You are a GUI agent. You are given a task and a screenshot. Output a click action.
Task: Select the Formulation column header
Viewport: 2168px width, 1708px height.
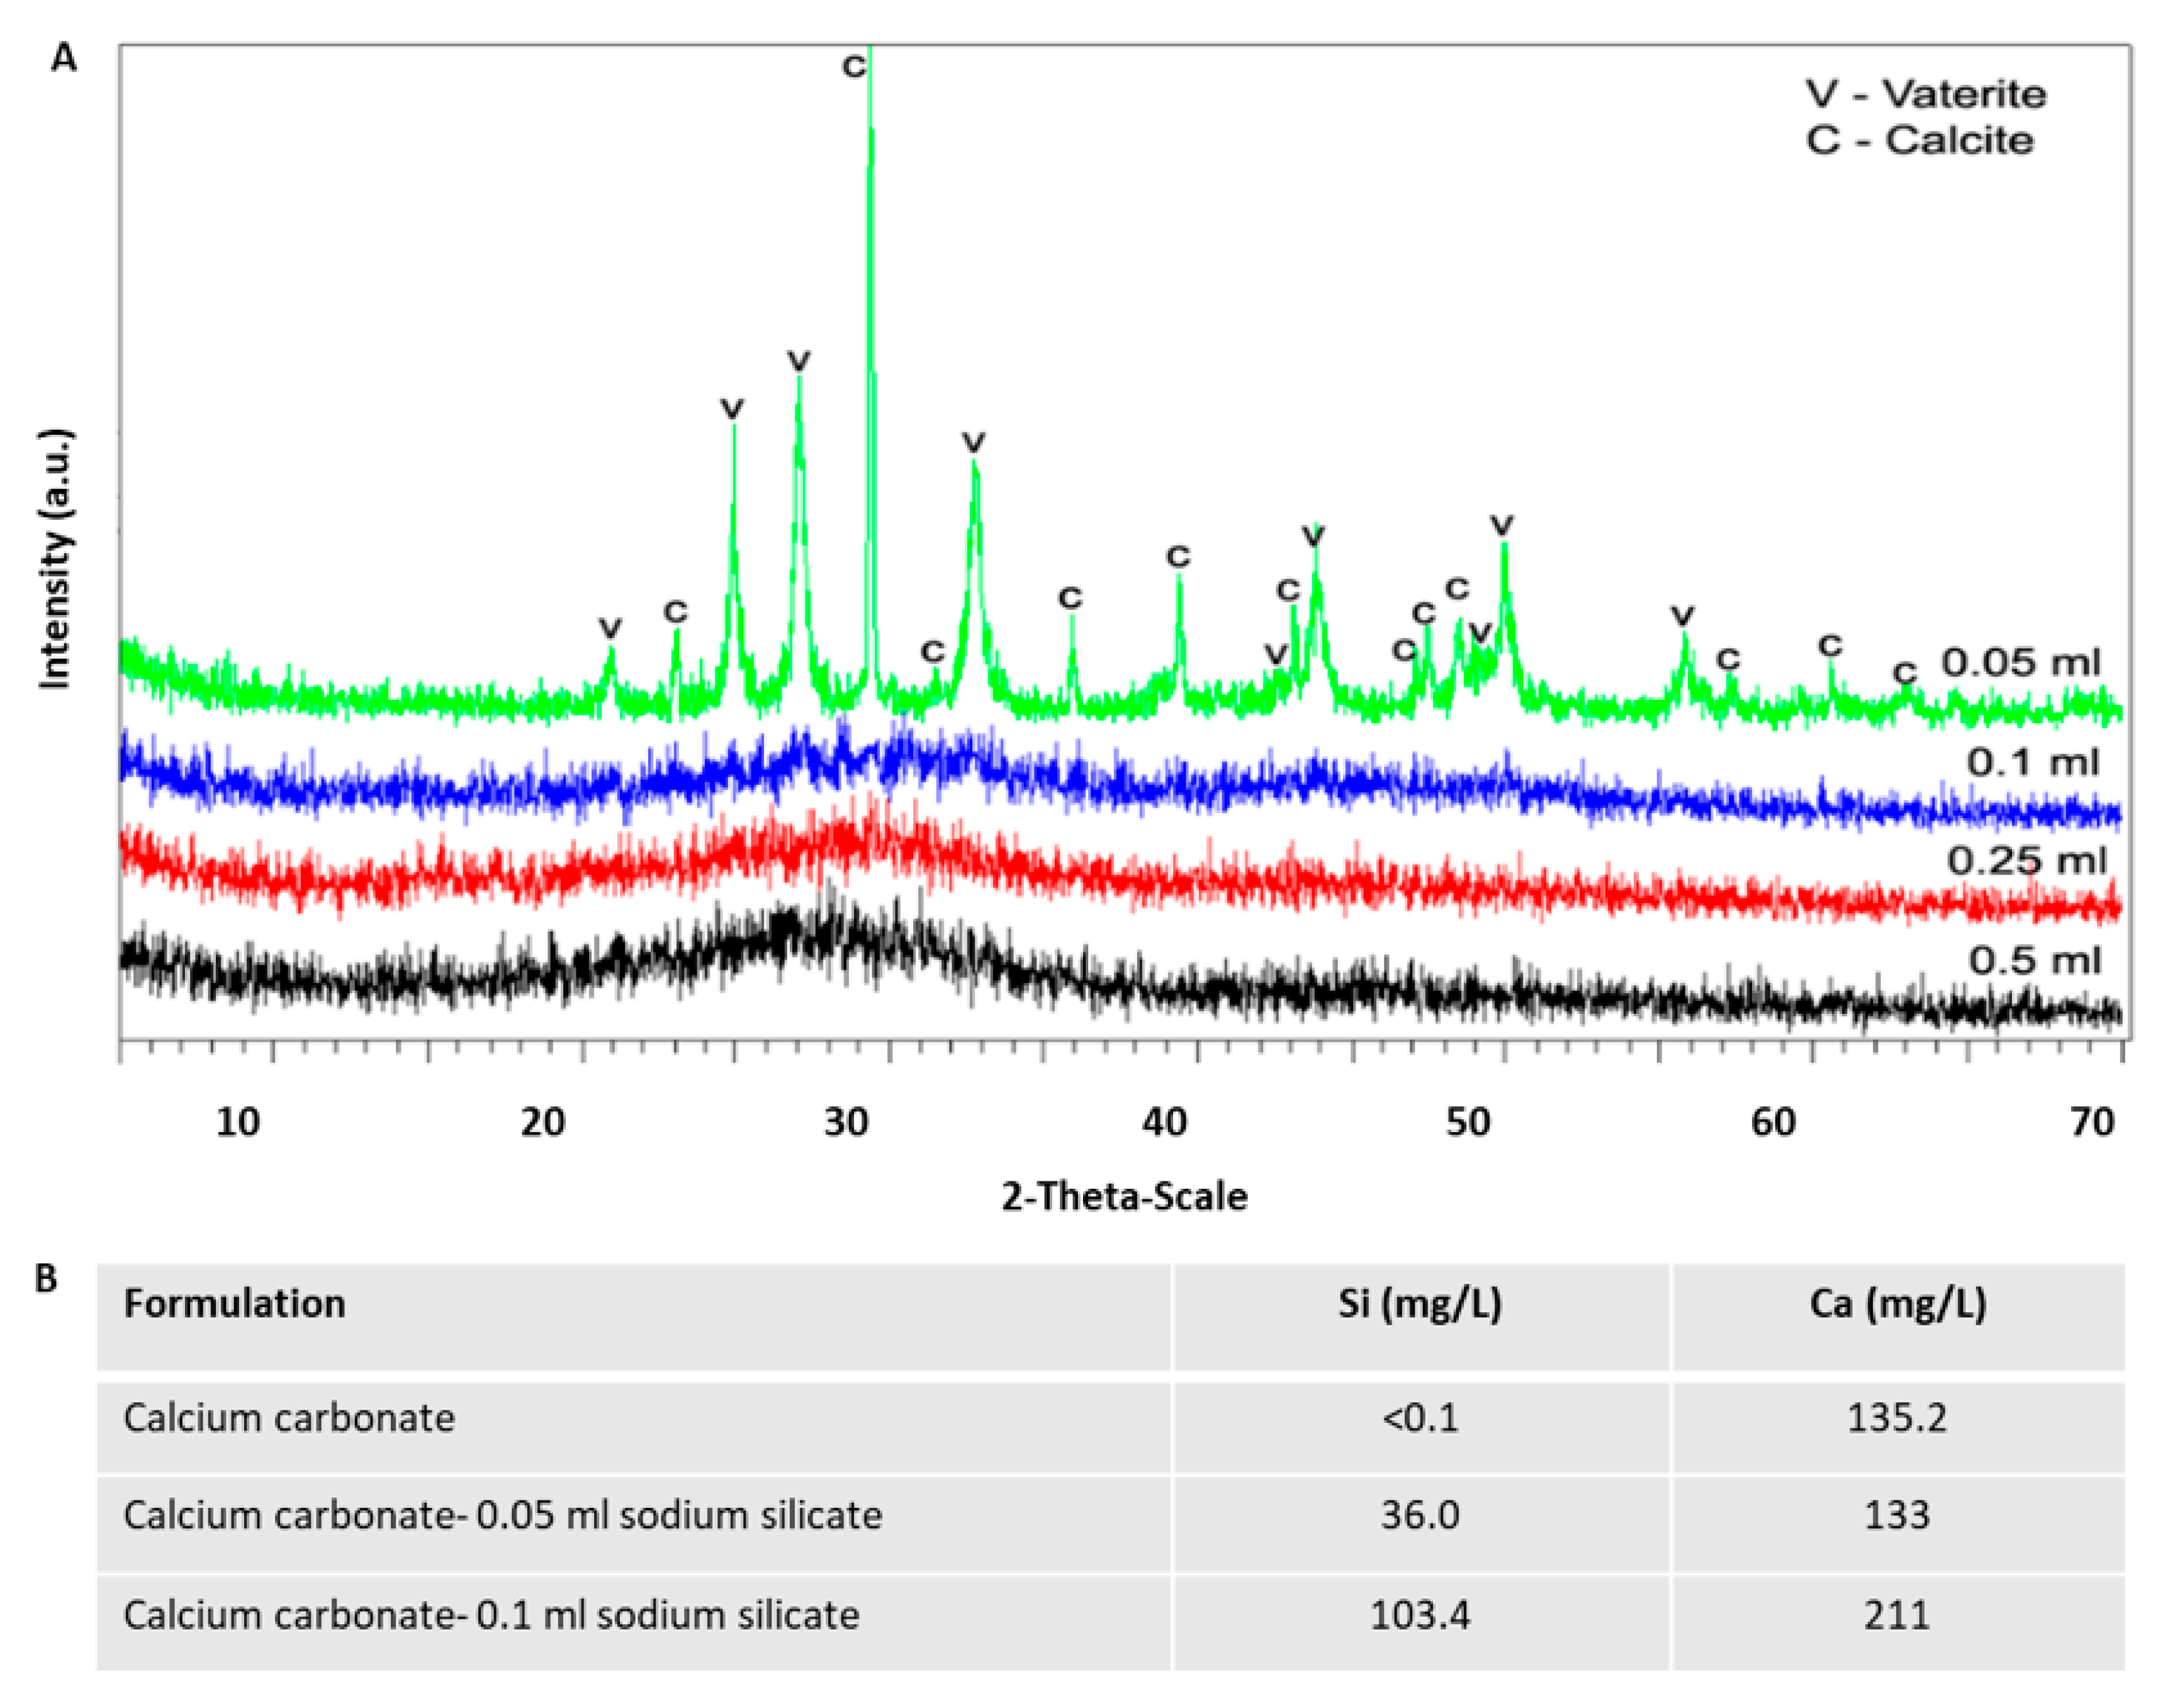(x=234, y=1304)
